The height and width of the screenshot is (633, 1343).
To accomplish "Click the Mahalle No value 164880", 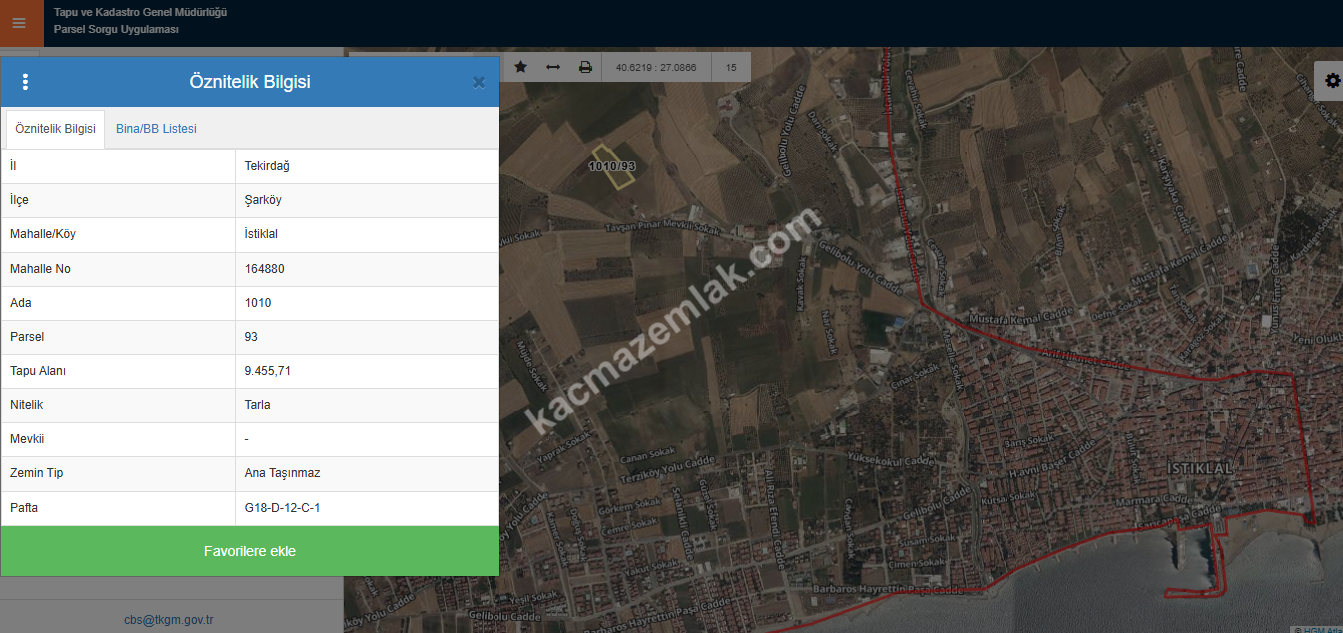I will click(264, 269).
